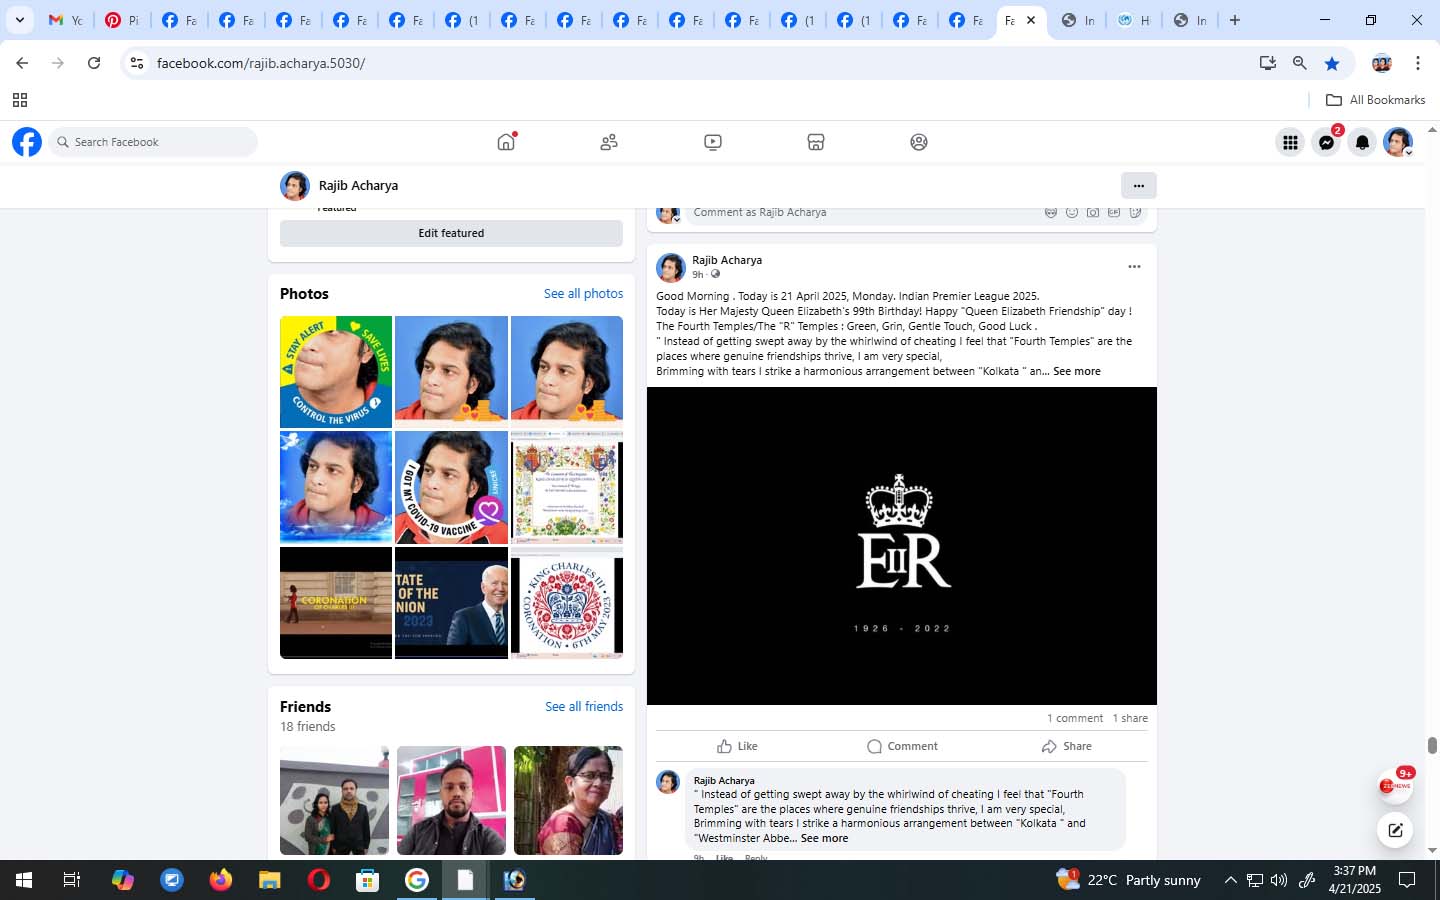Open Messenger chats icon
1440x900 pixels.
tap(1326, 142)
